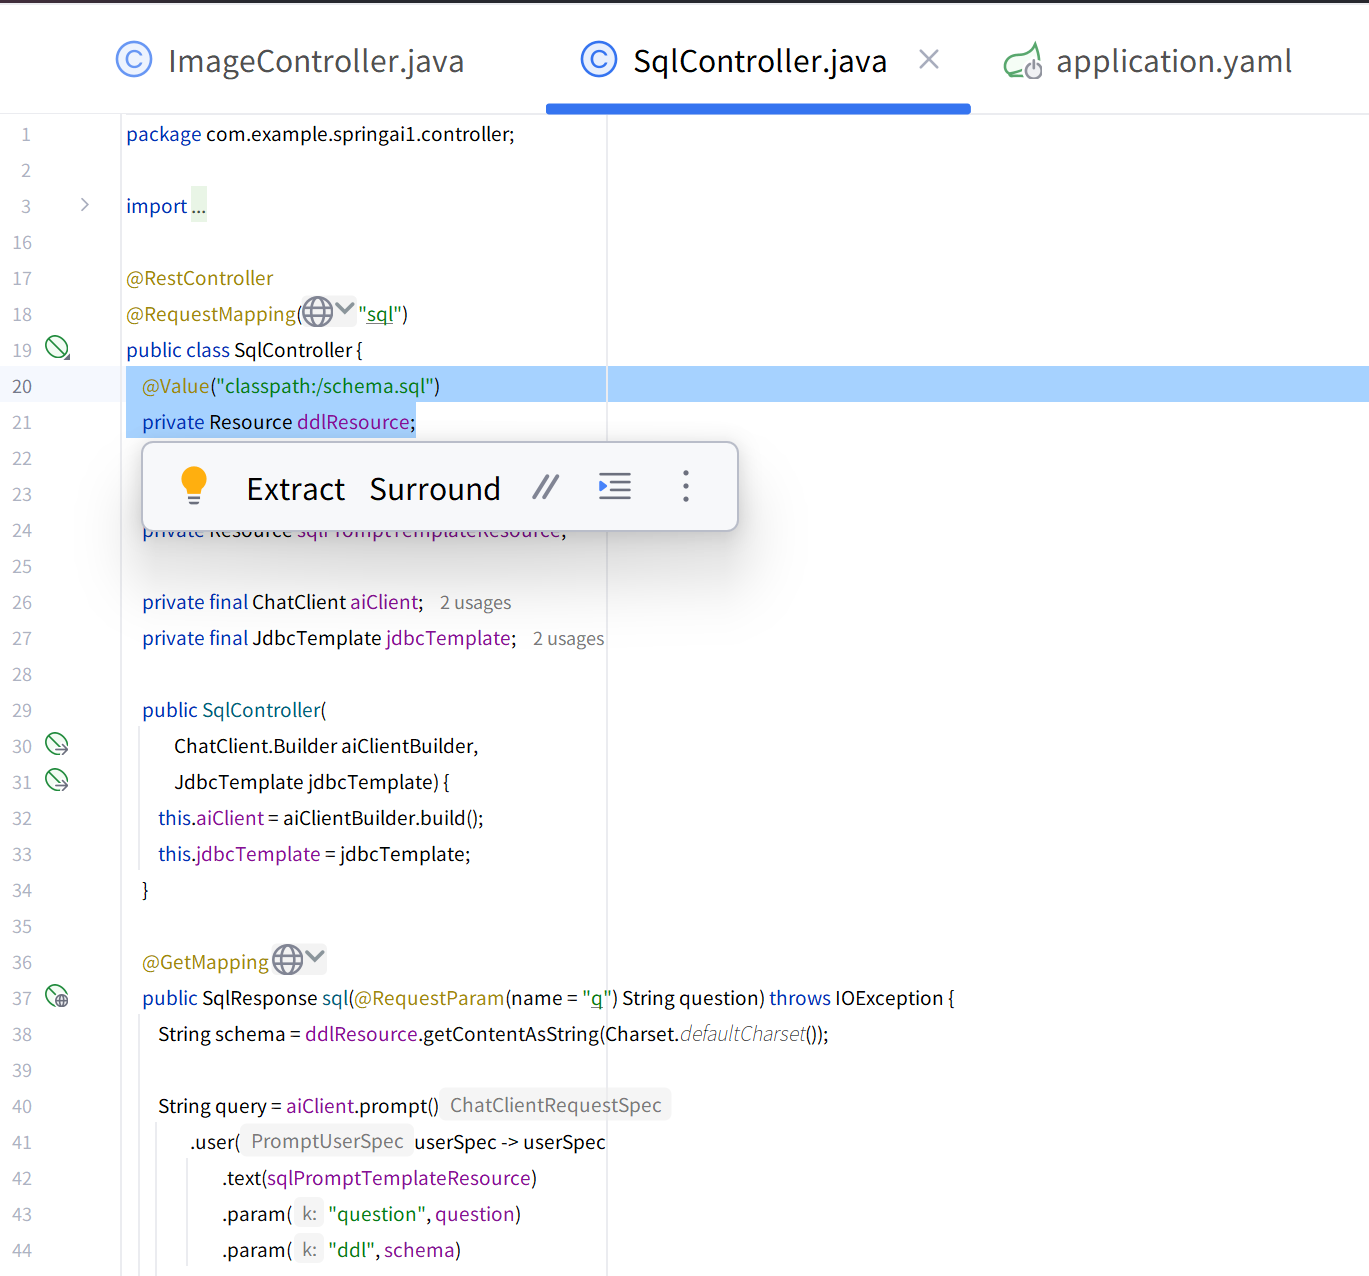Expand the collapsed import block arrow
Viewport: 1369px width, 1276px height.
[x=85, y=205]
